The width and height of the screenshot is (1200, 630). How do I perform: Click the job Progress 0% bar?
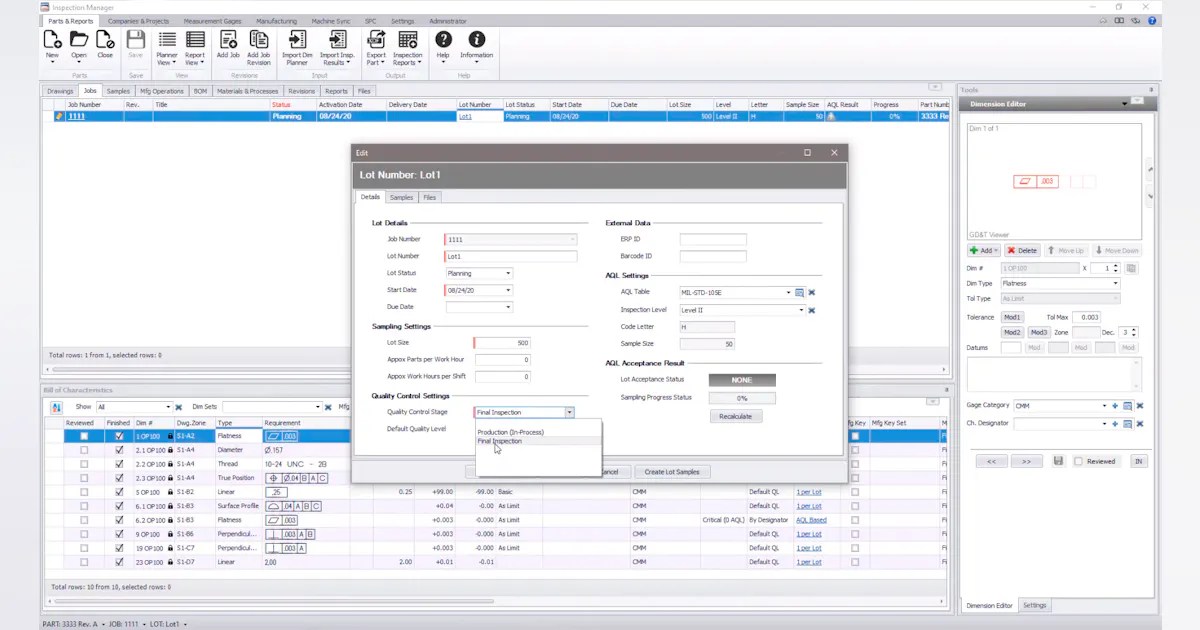click(x=893, y=116)
